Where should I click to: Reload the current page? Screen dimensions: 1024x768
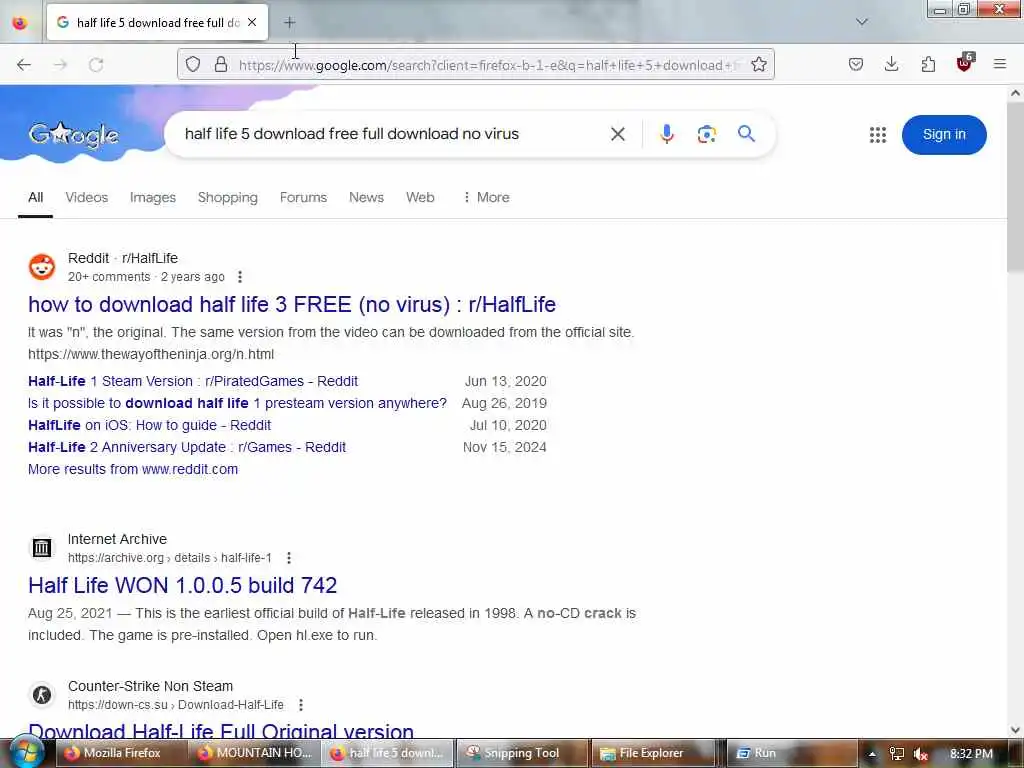96,65
